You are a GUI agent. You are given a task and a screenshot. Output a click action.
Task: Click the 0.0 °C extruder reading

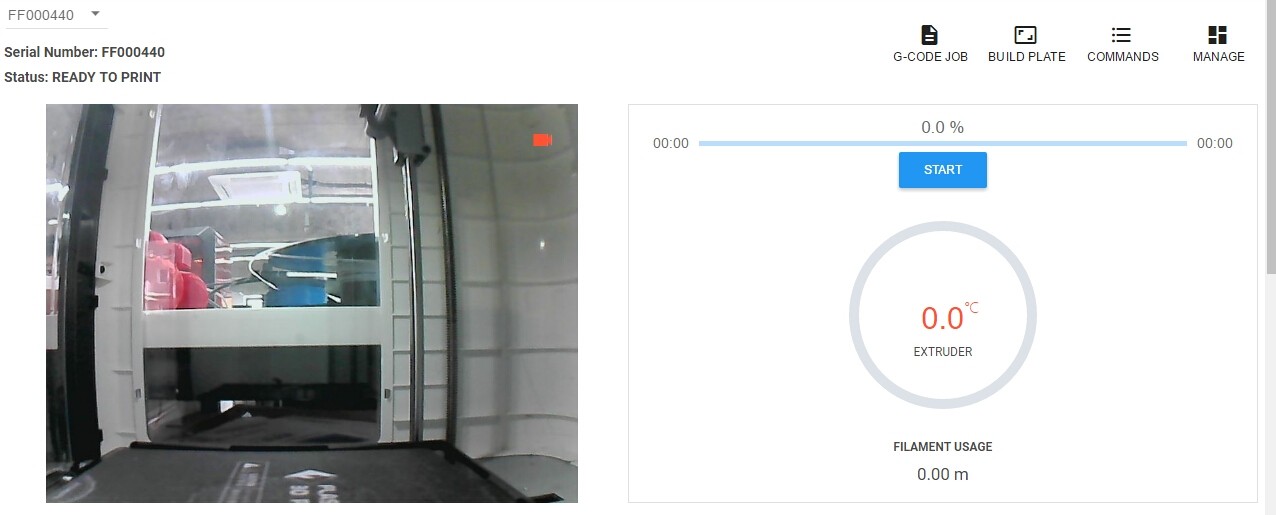[949, 317]
